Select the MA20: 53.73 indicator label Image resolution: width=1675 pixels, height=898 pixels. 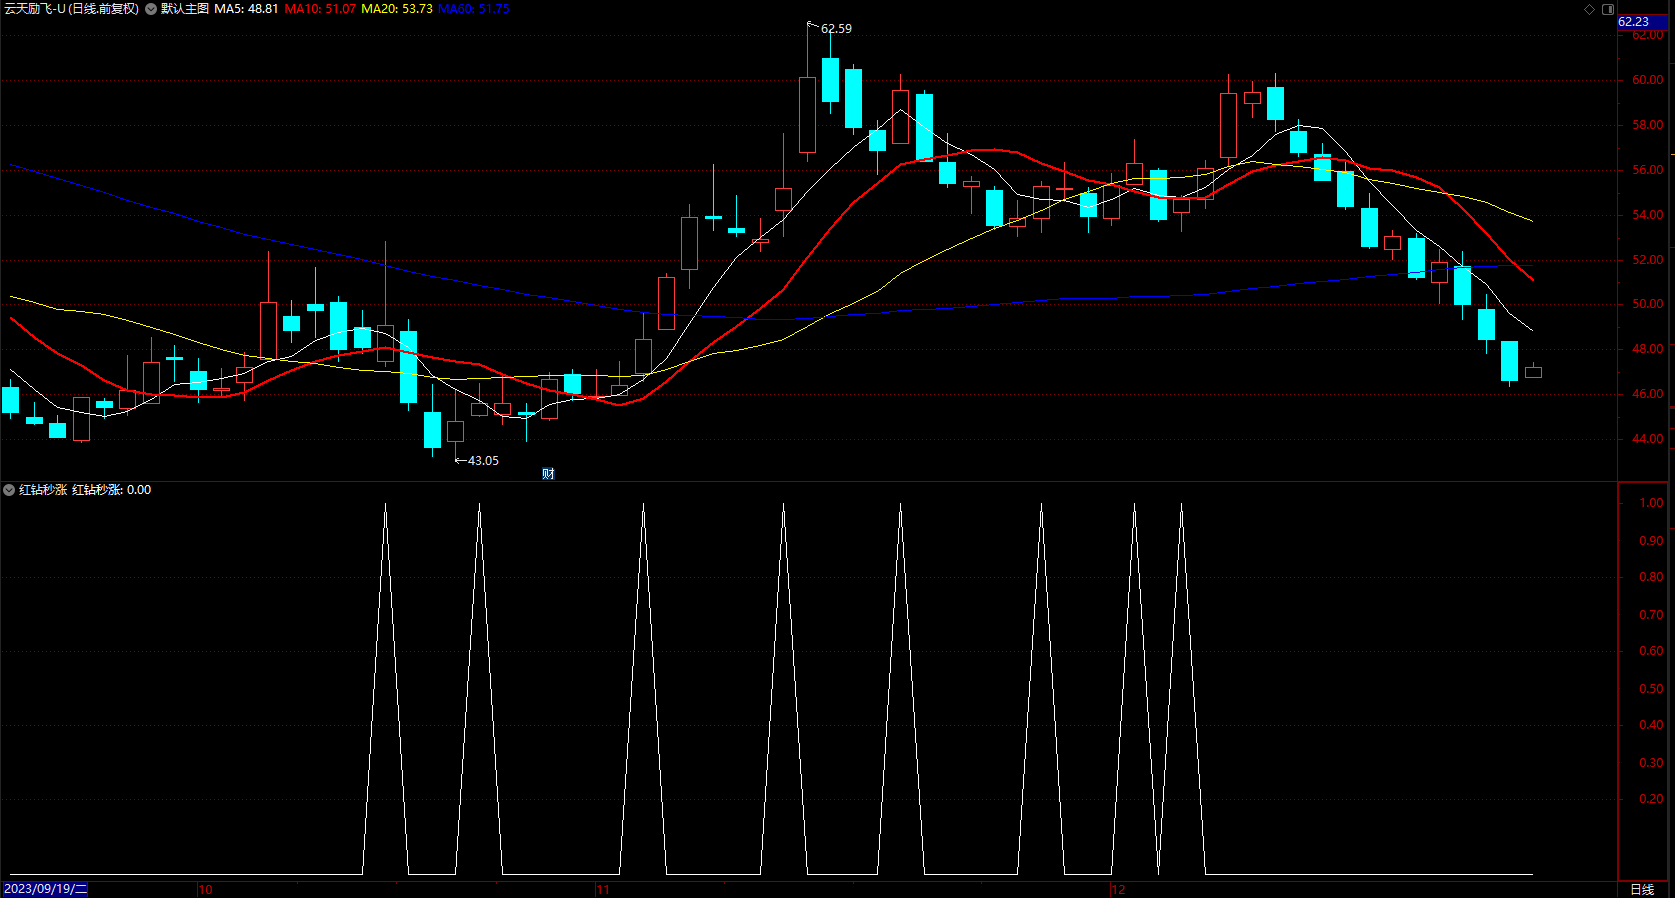pos(397,9)
